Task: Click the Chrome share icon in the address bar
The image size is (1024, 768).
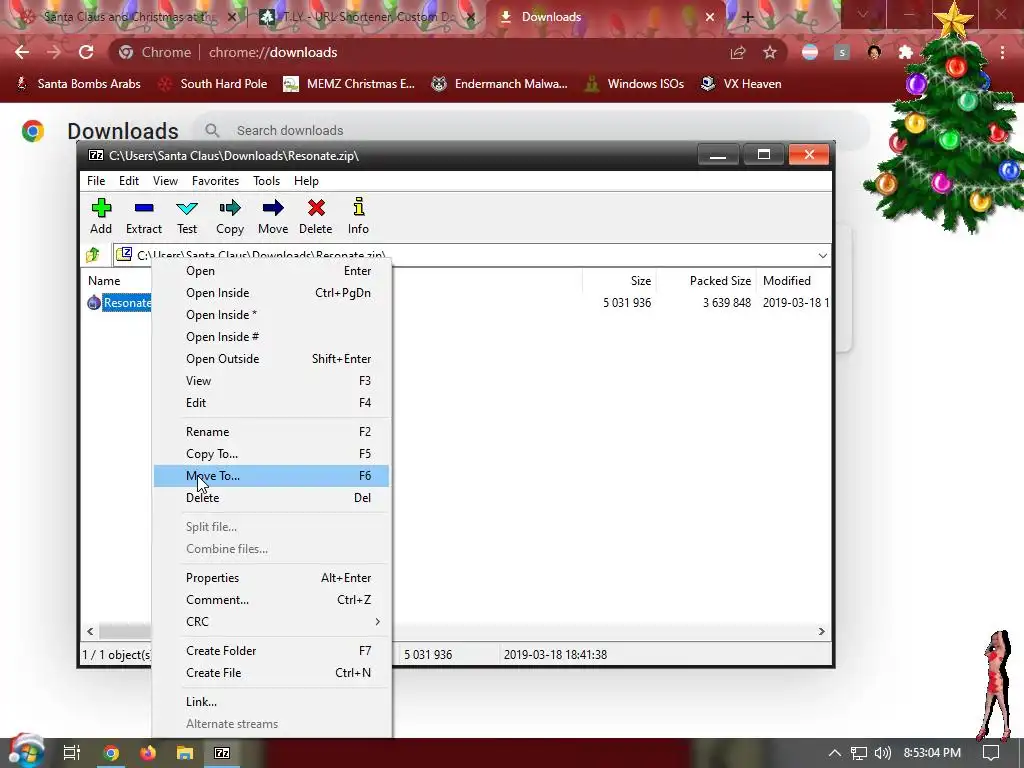Action: pos(738,52)
